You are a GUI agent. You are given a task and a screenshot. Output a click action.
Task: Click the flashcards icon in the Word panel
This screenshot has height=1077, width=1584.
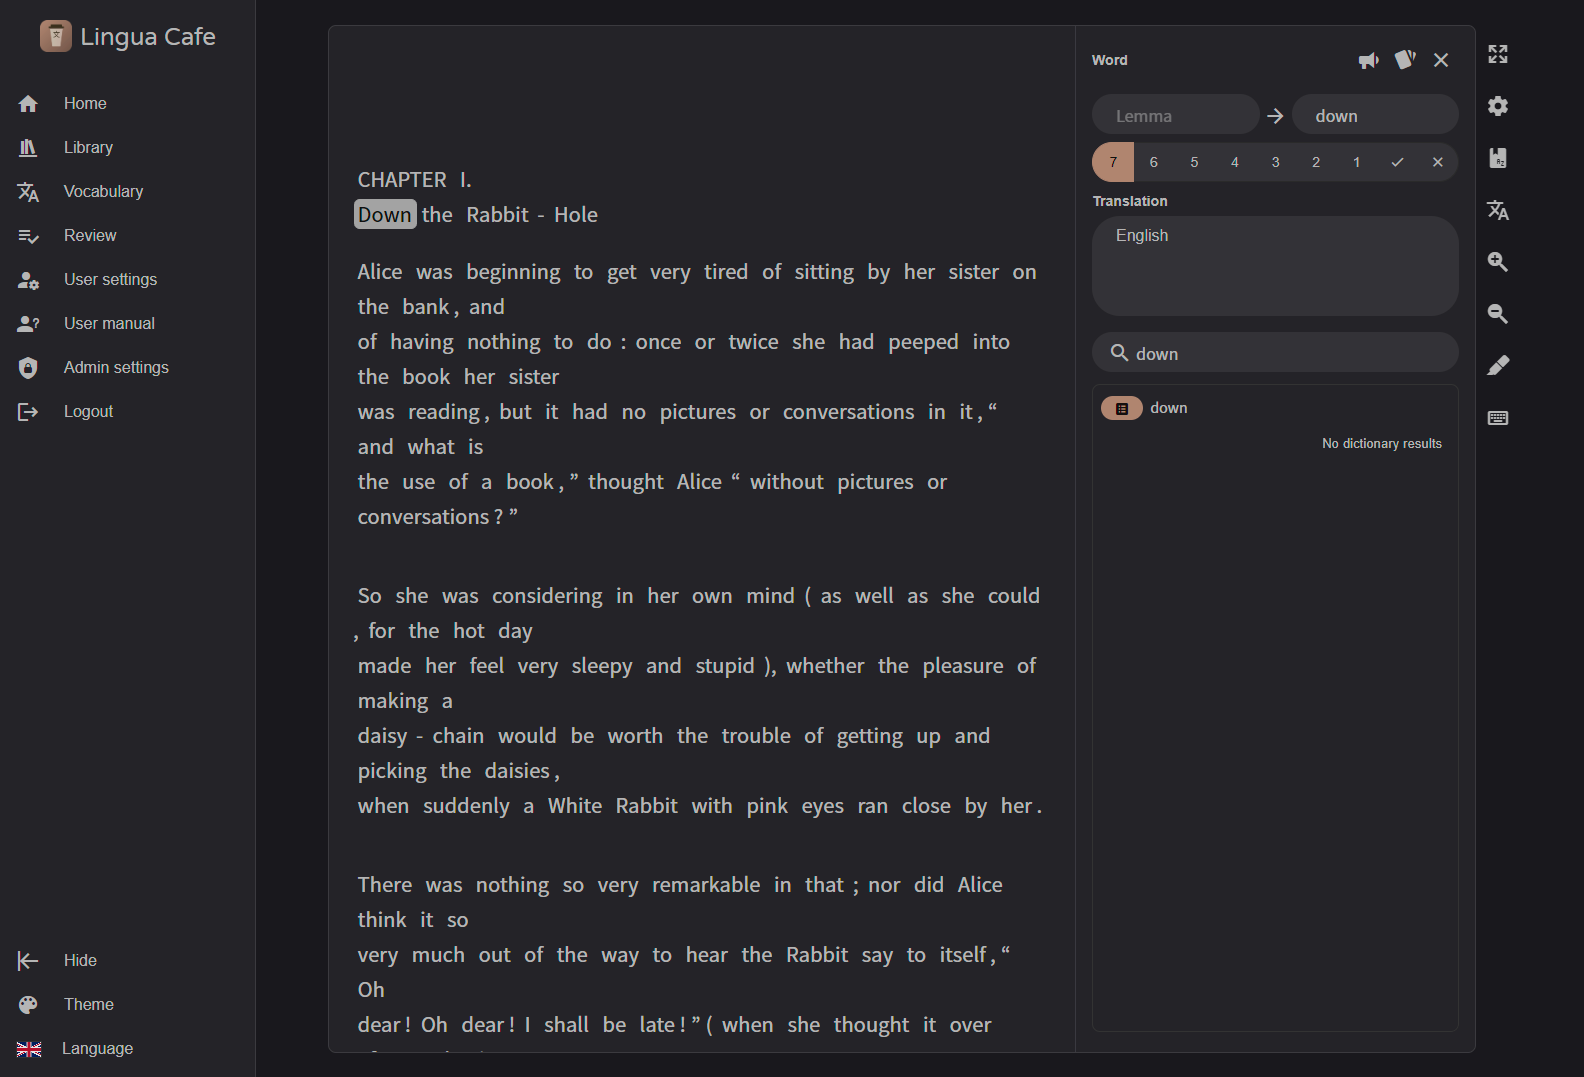(1405, 60)
